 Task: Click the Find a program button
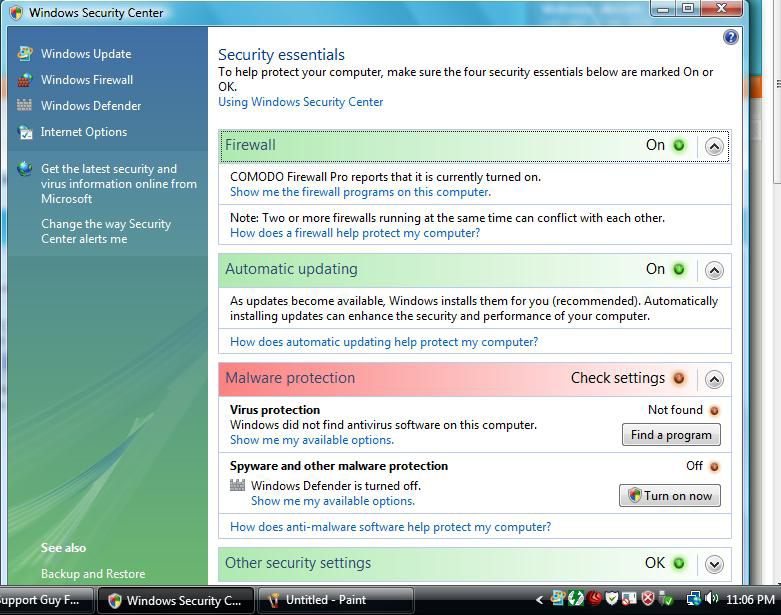click(671, 435)
